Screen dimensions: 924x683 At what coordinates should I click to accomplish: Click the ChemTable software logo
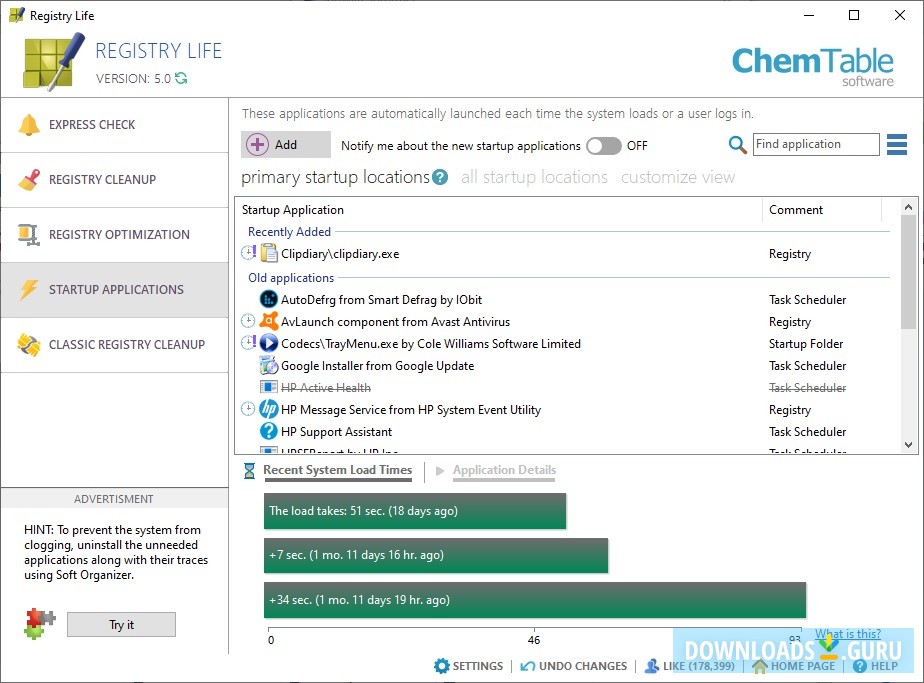coord(813,67)
